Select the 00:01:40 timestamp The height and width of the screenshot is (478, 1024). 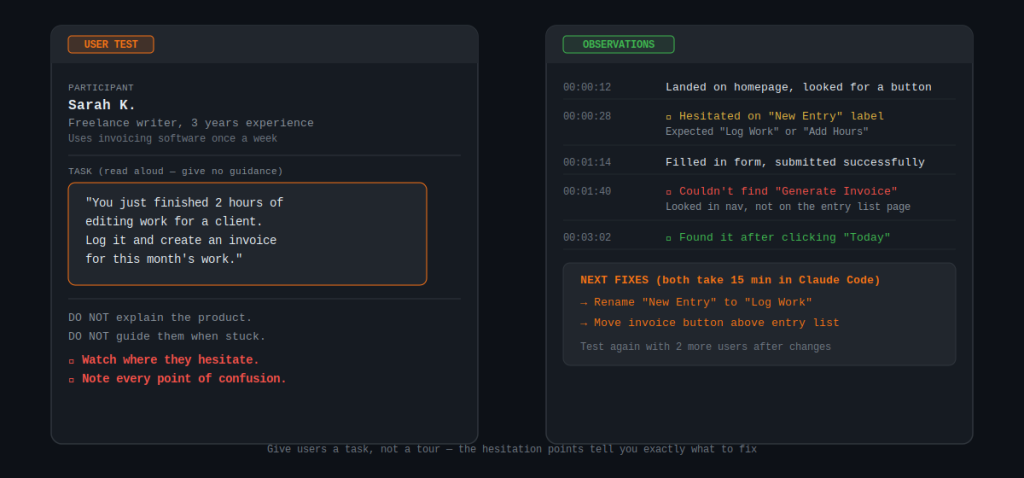point(587,192)
